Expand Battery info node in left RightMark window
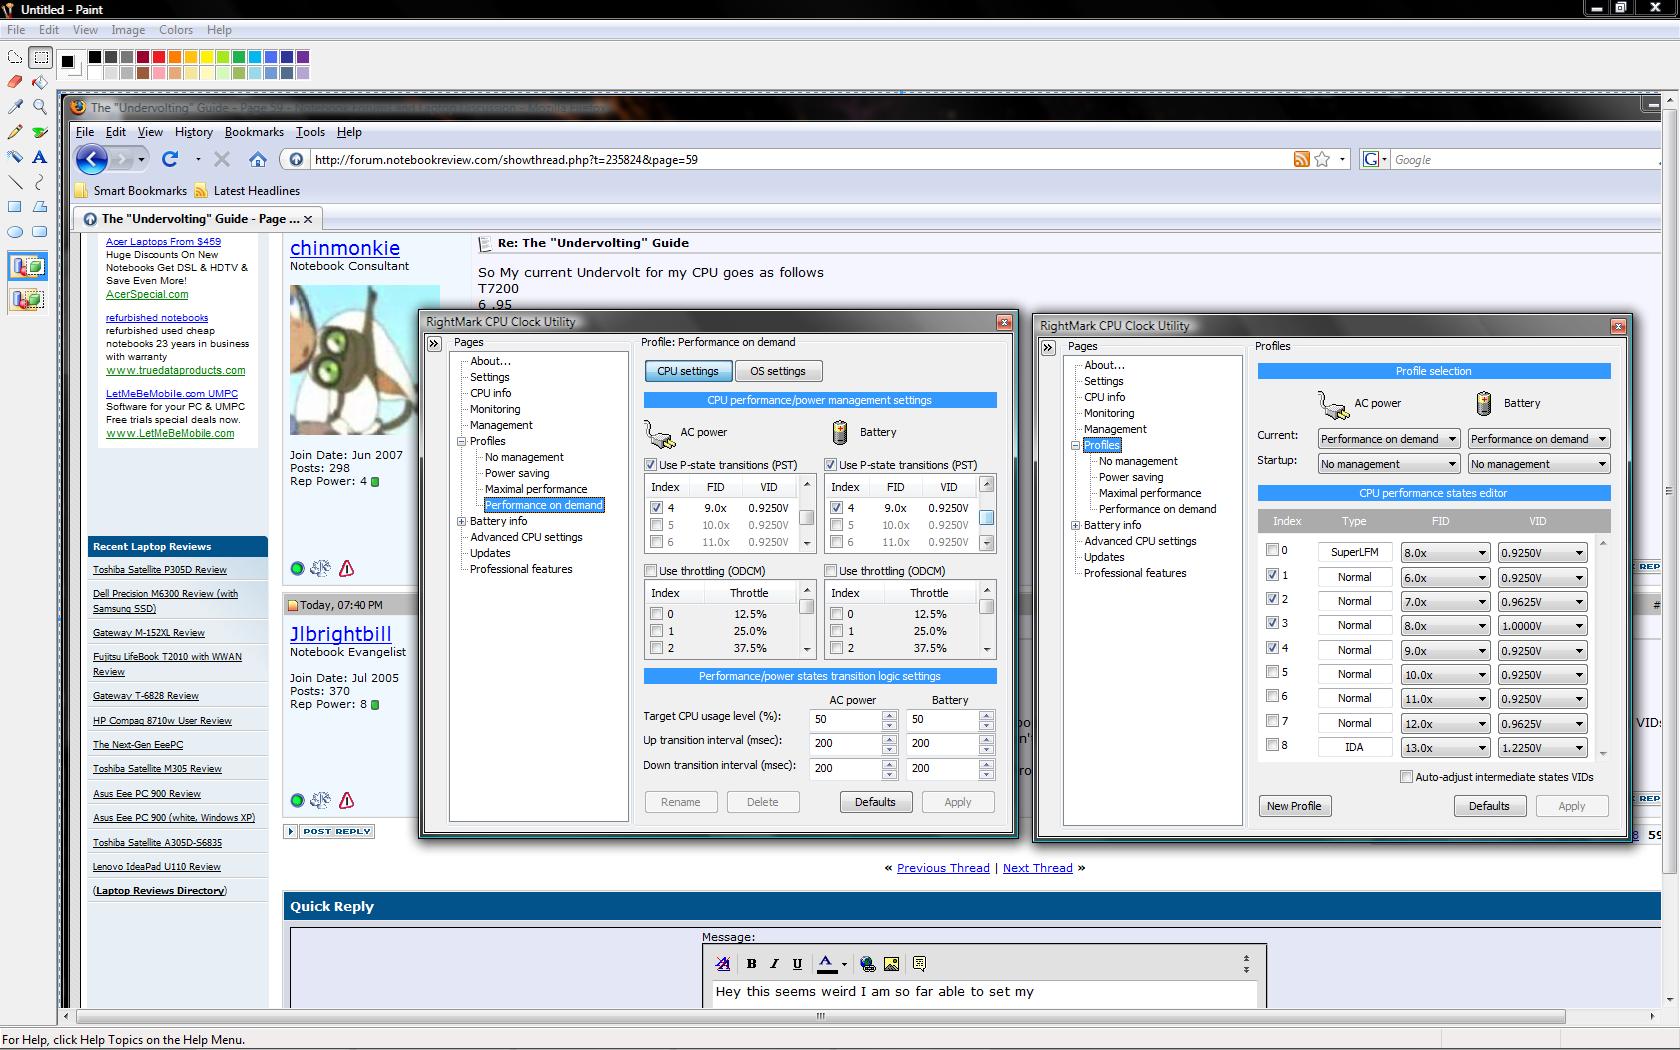This screenshot has height=1050, width=1680. [x=462, y=521]
